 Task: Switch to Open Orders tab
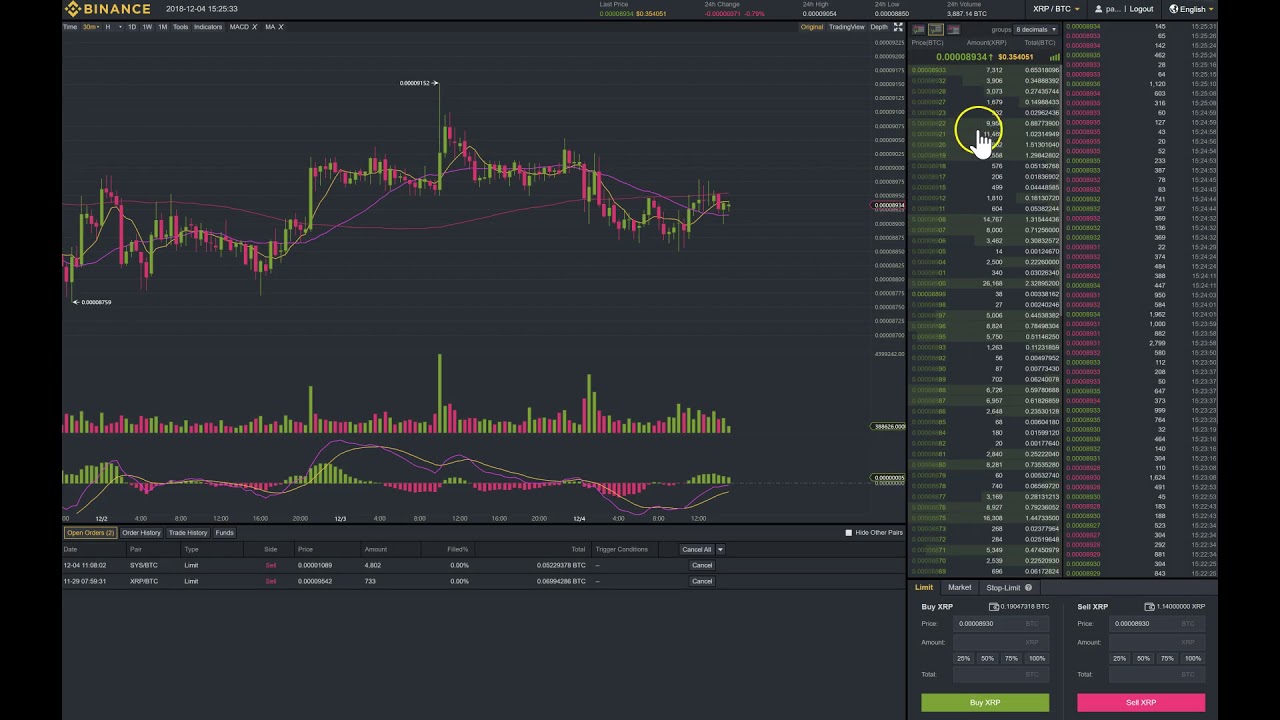(x=90, y=533)
